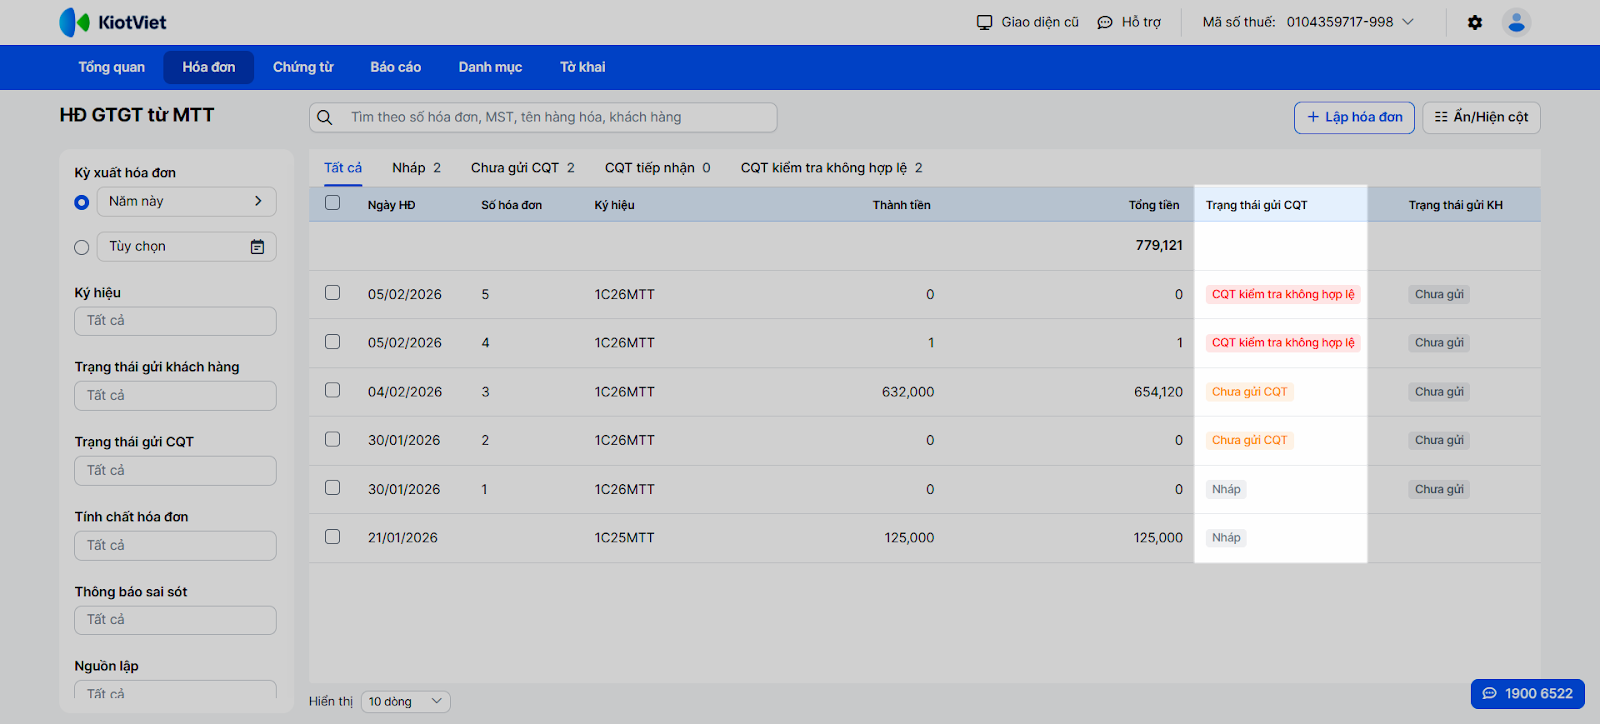Screen dimensions: 1600x724
Task: Select the Tùy chọn radio button
Action: pyautogui.click(x=82, y=248)
